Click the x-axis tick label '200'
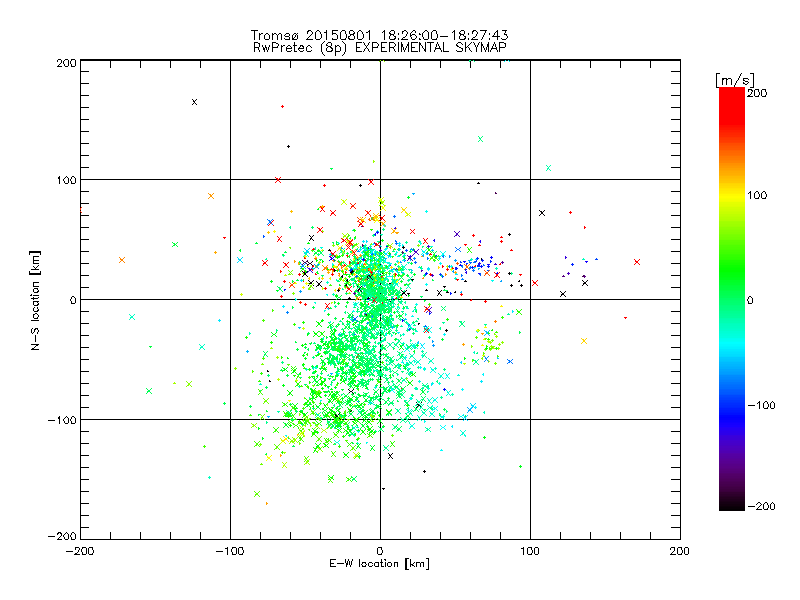This screenshot has height=600, width=800. point(680,552)
